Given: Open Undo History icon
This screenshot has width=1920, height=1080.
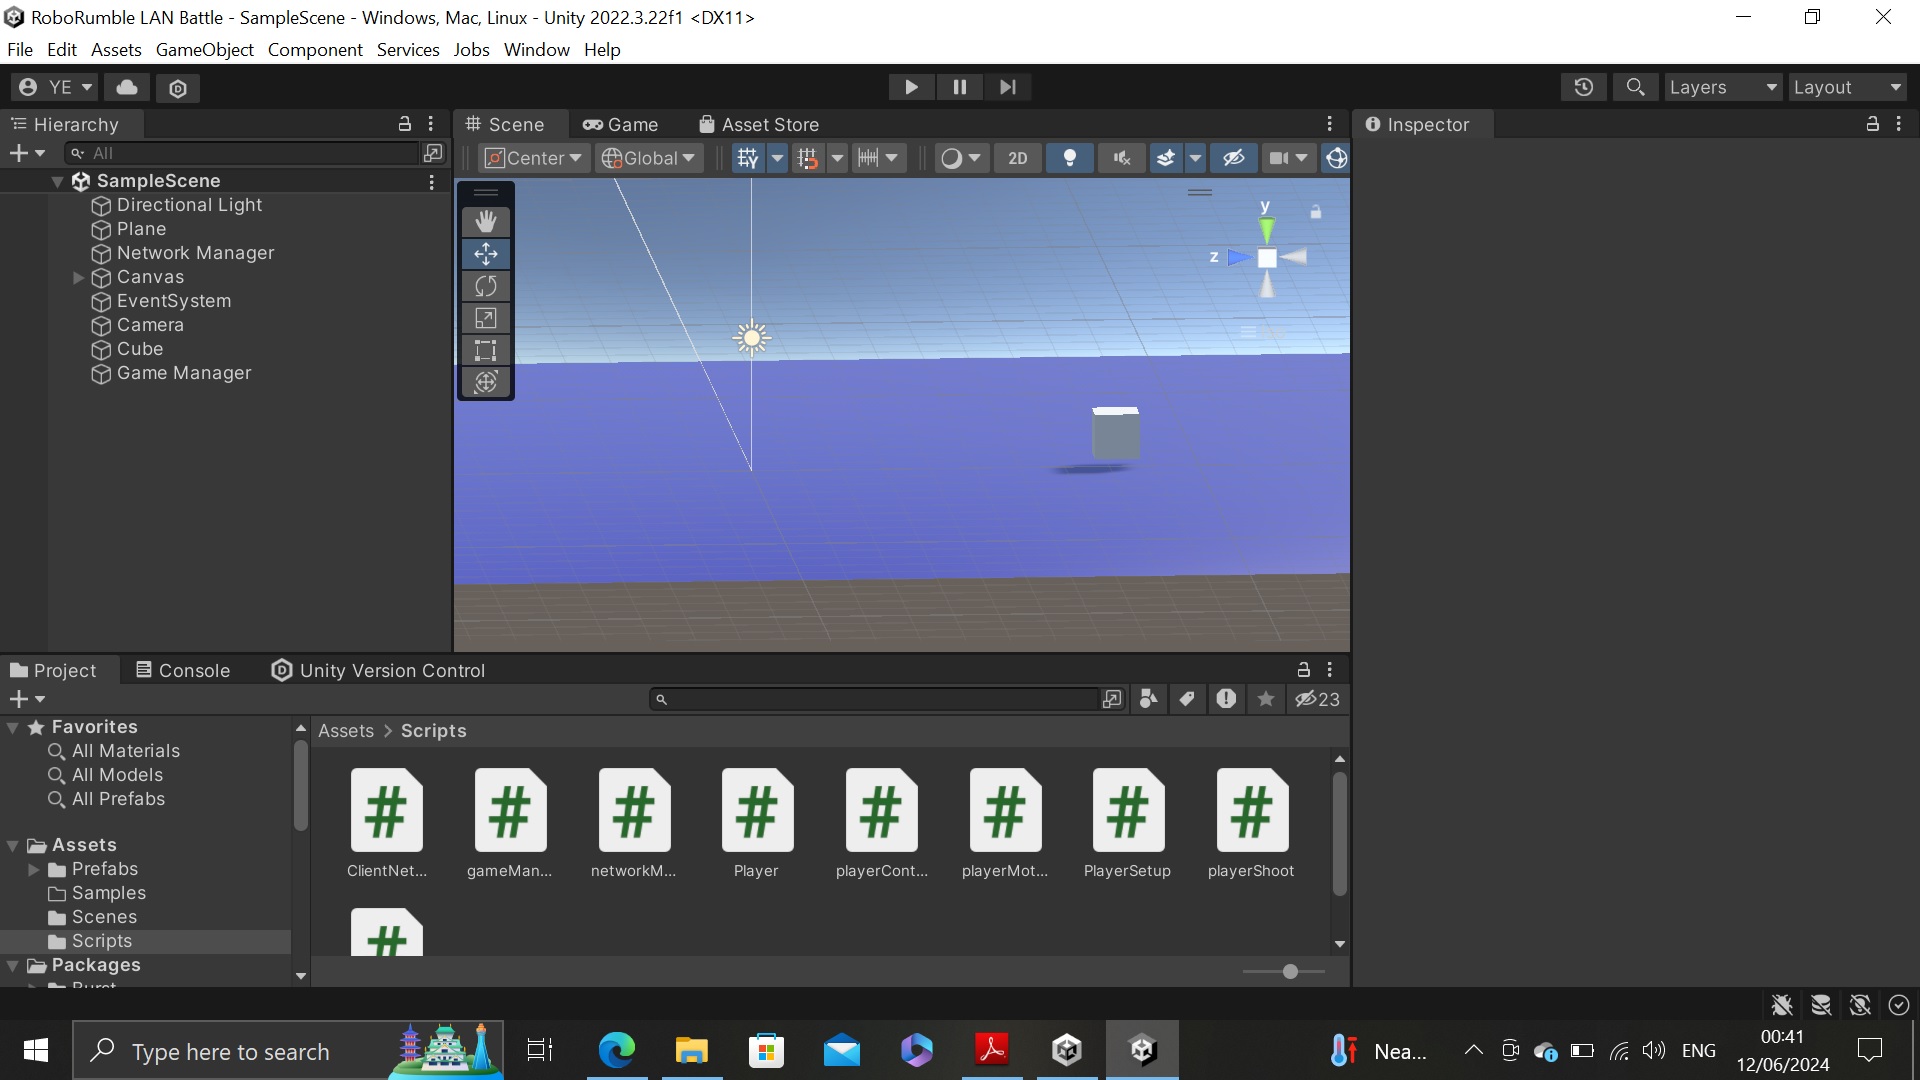Looking at the screenshot, I should [x=1584, y=87].
